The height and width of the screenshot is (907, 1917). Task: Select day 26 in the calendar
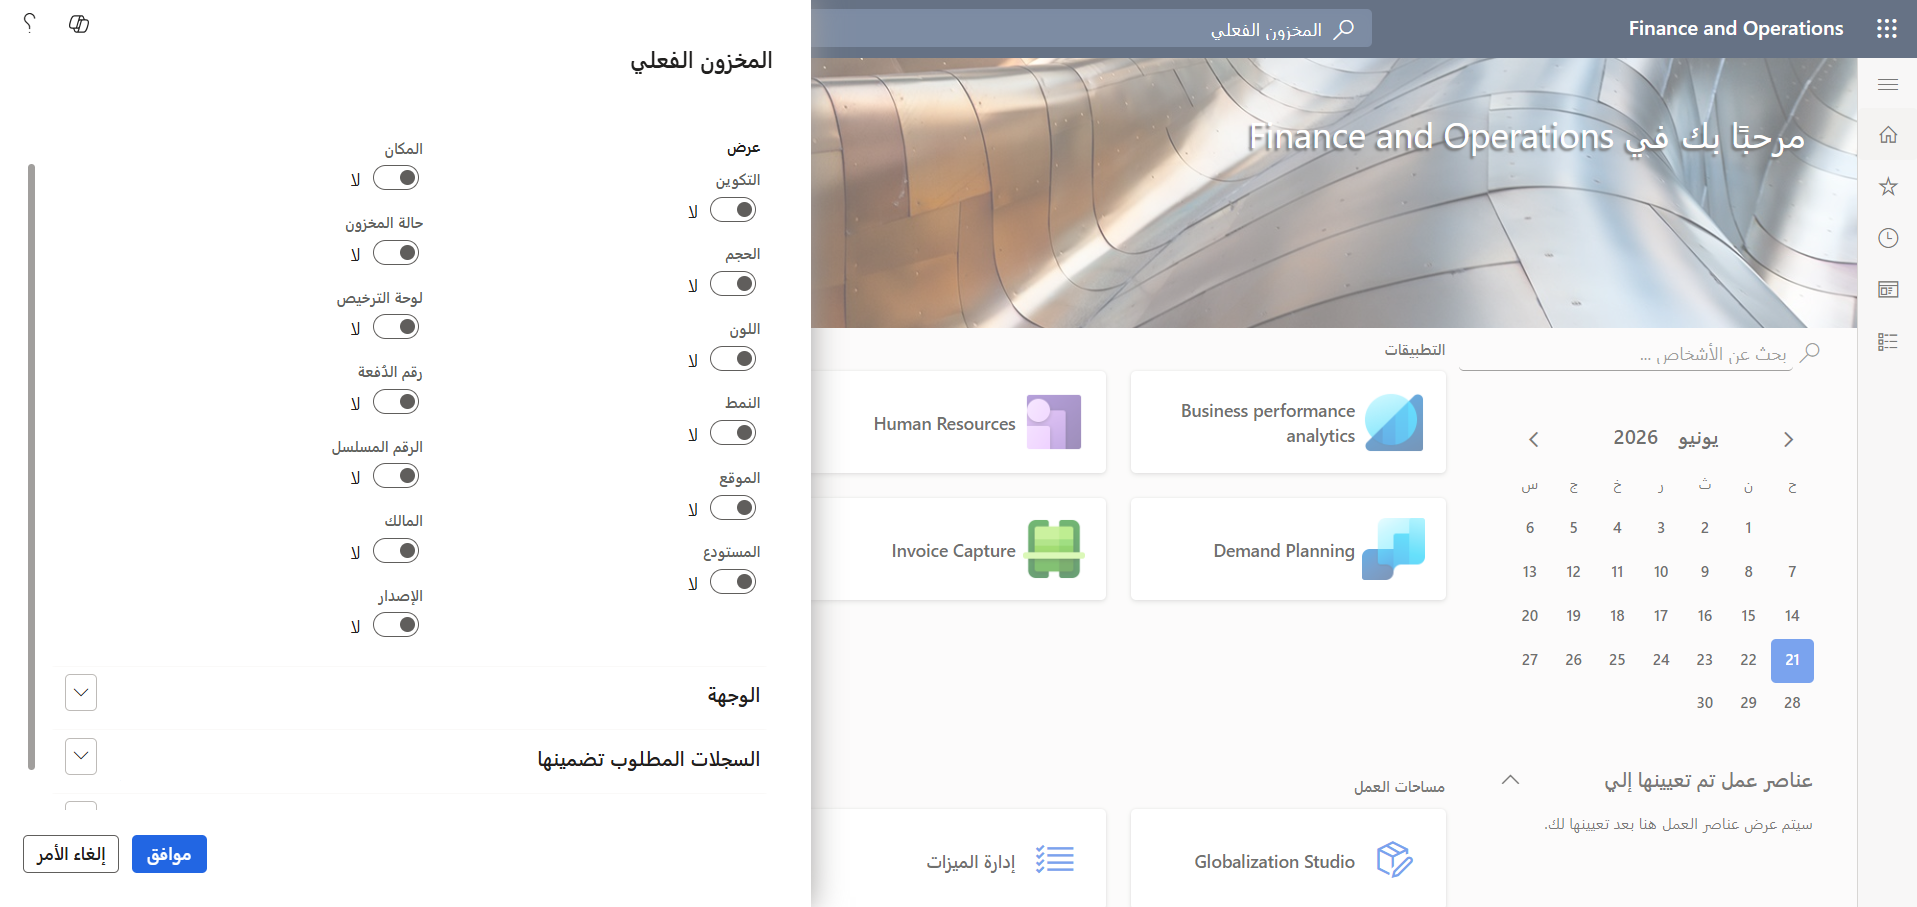point(1573,660)
